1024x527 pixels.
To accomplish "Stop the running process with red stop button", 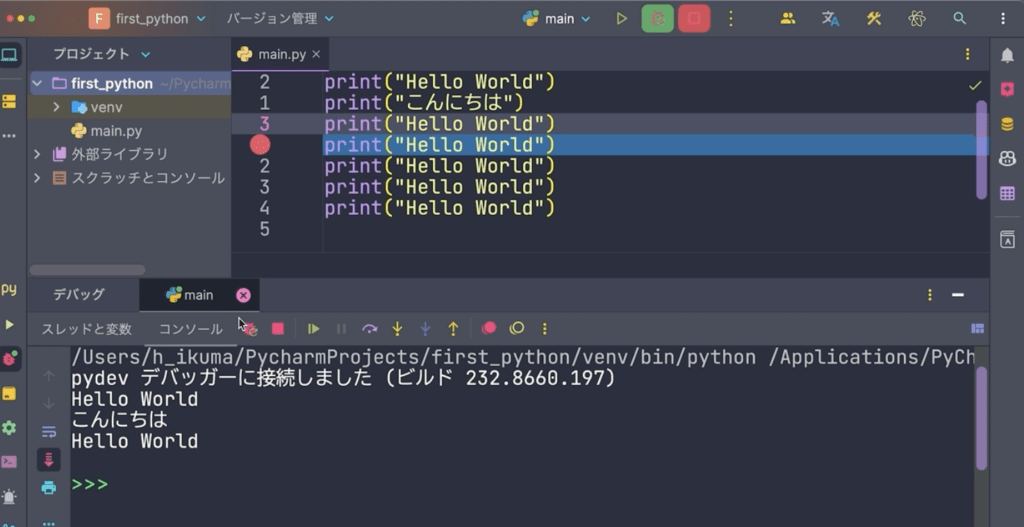I will (x=693, y=19).
